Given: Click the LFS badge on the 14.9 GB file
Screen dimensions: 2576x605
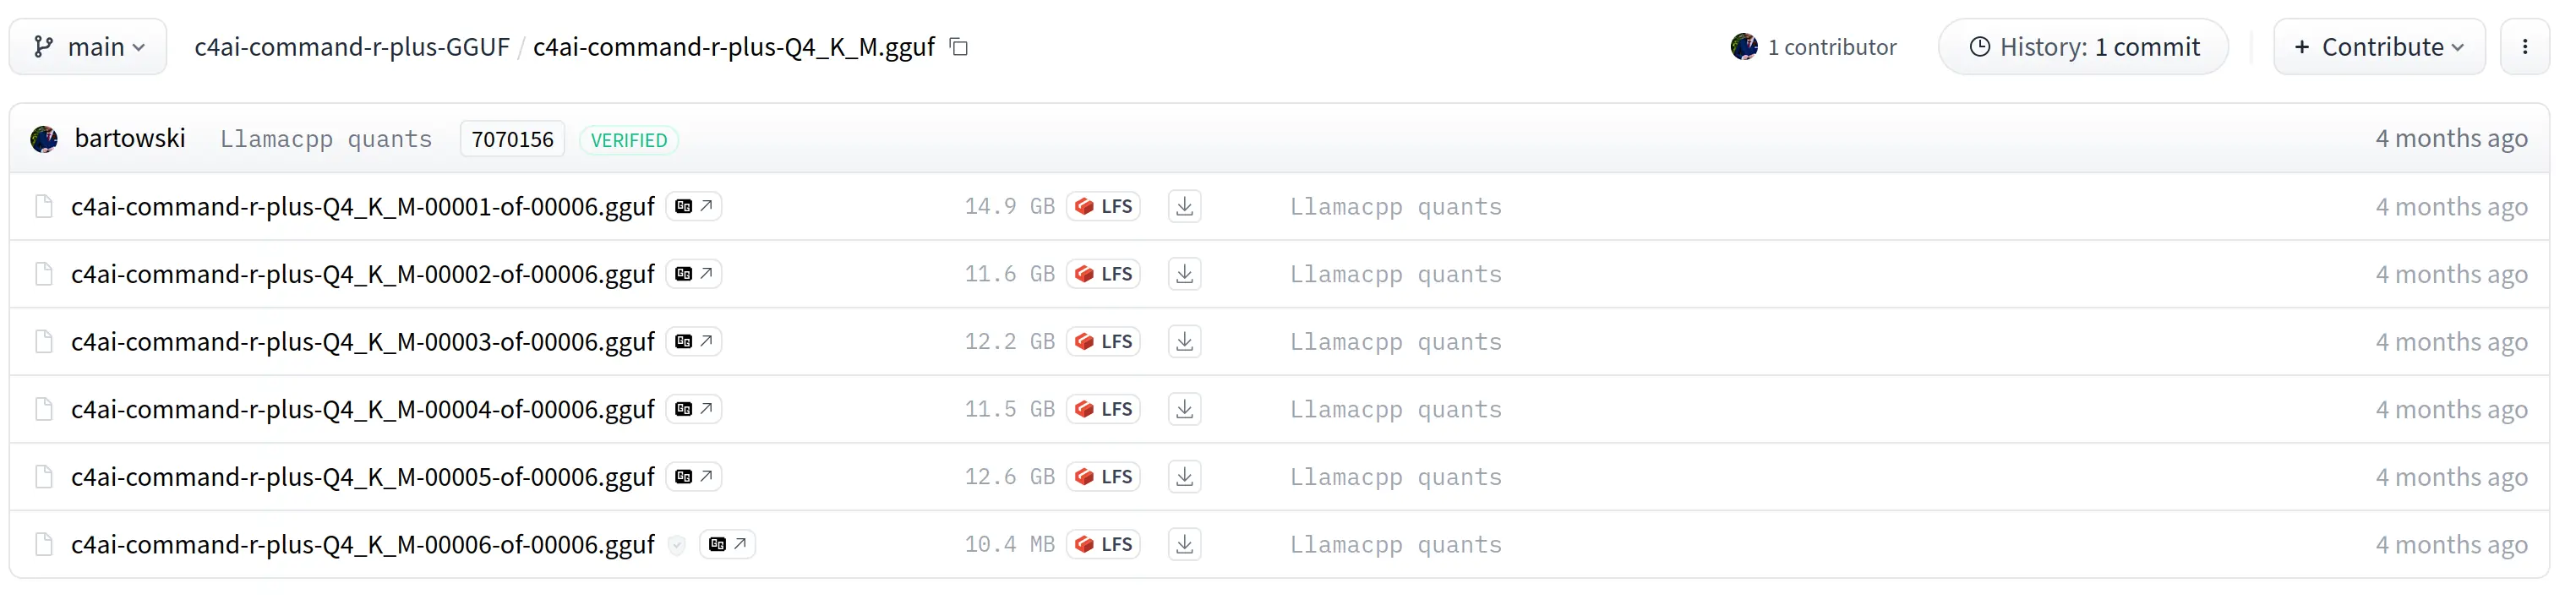Looking at the screenshot, I should coord(1104,206).
